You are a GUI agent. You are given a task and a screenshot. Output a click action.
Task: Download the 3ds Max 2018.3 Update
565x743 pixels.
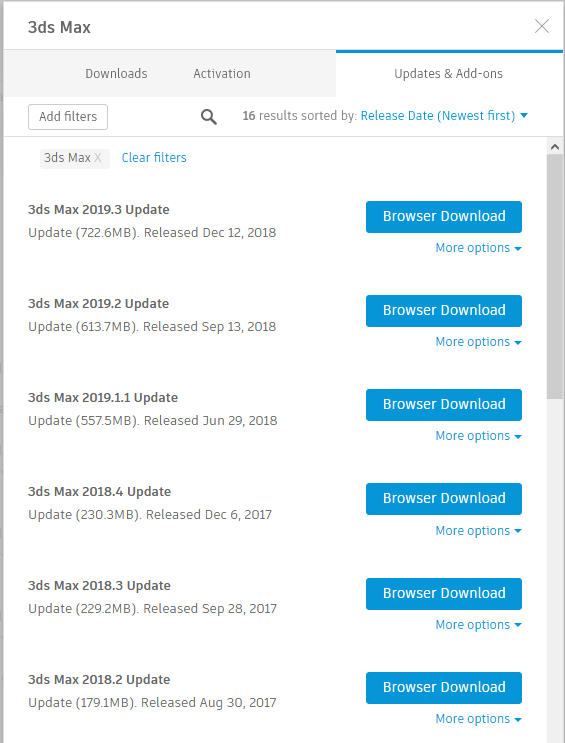tap(444, 594)
